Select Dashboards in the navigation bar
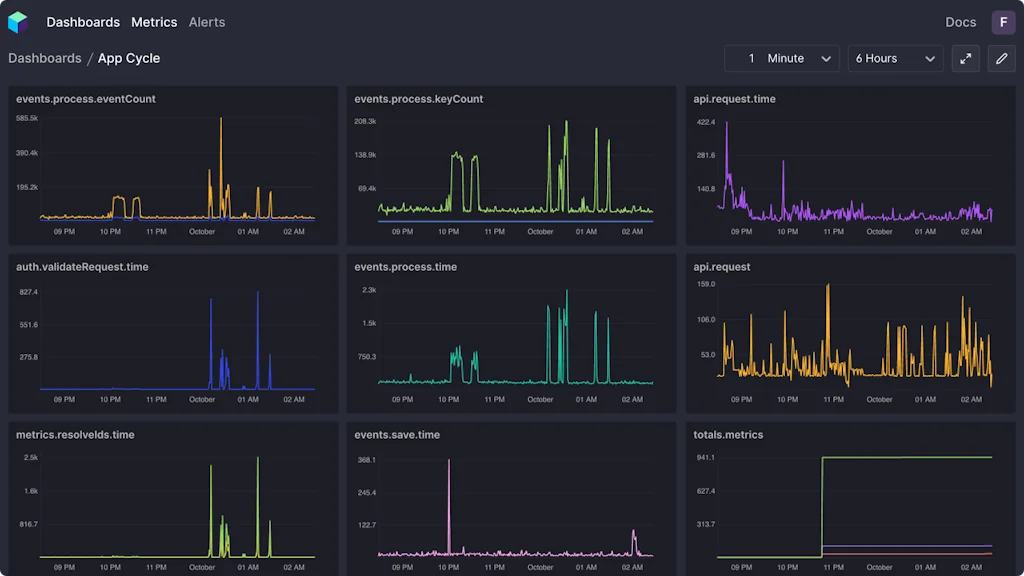Screen dimensions: 1024x576 [83, 21]
